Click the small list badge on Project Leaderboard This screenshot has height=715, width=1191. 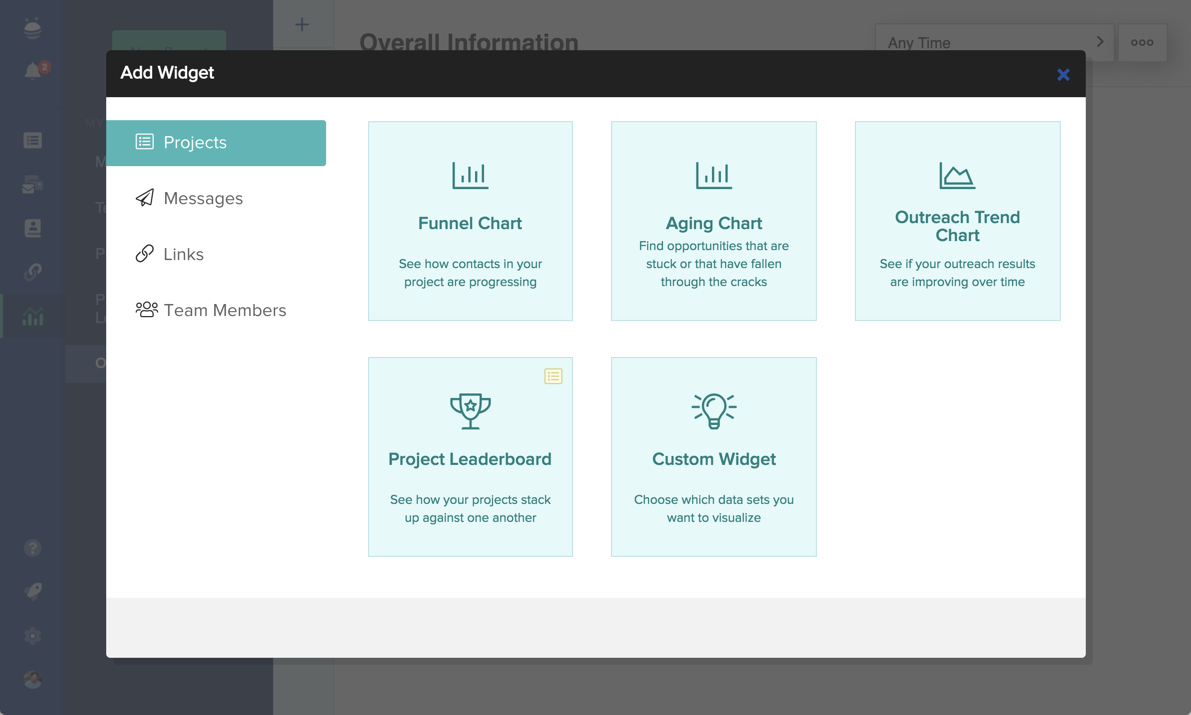553,376
